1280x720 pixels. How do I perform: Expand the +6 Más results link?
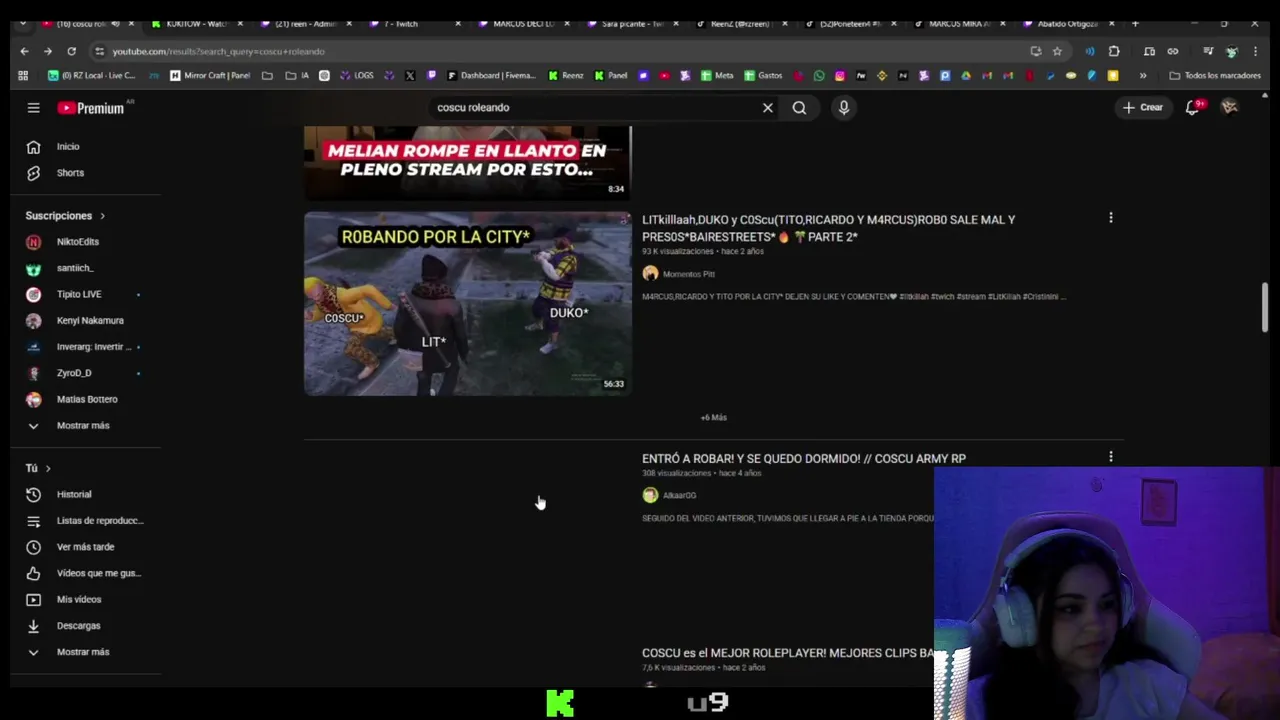714,417
